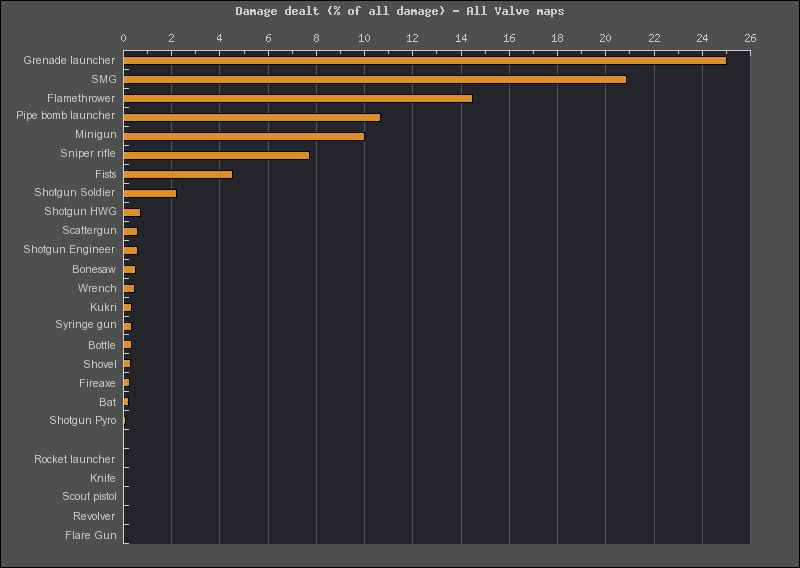Click the Shotgun Soldier orange bar
The image size is (800, 568).
pyautogui.click(x=149, y=193)
